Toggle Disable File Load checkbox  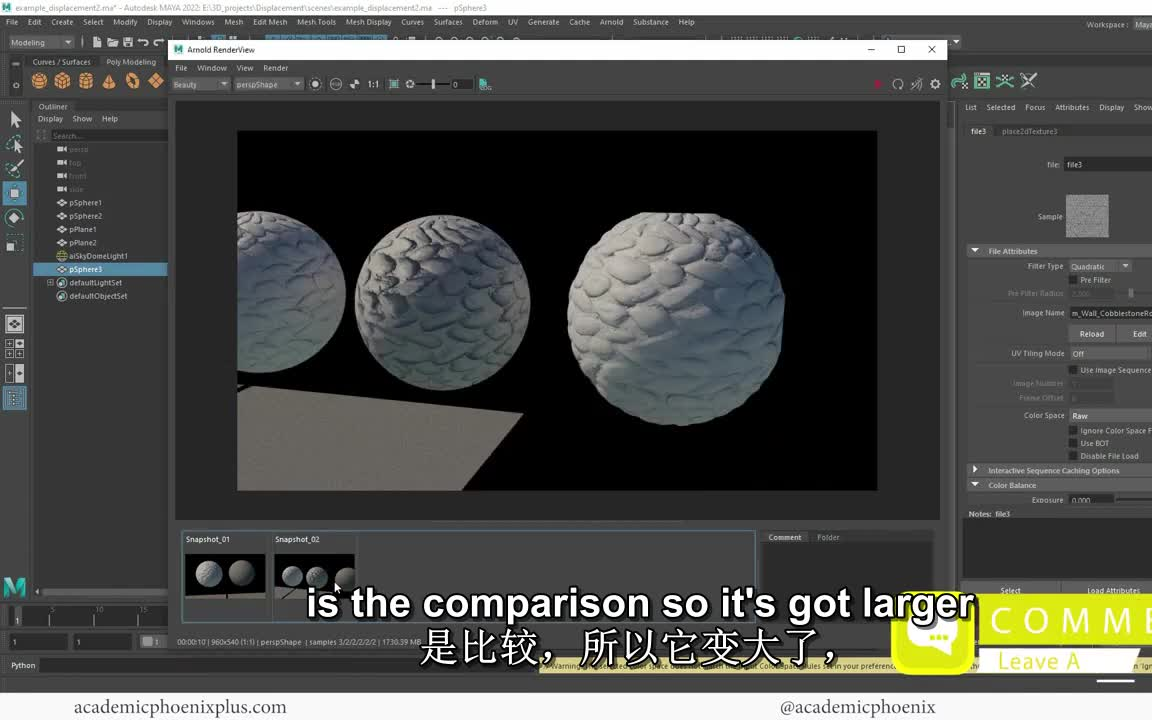pos(1073,456)
